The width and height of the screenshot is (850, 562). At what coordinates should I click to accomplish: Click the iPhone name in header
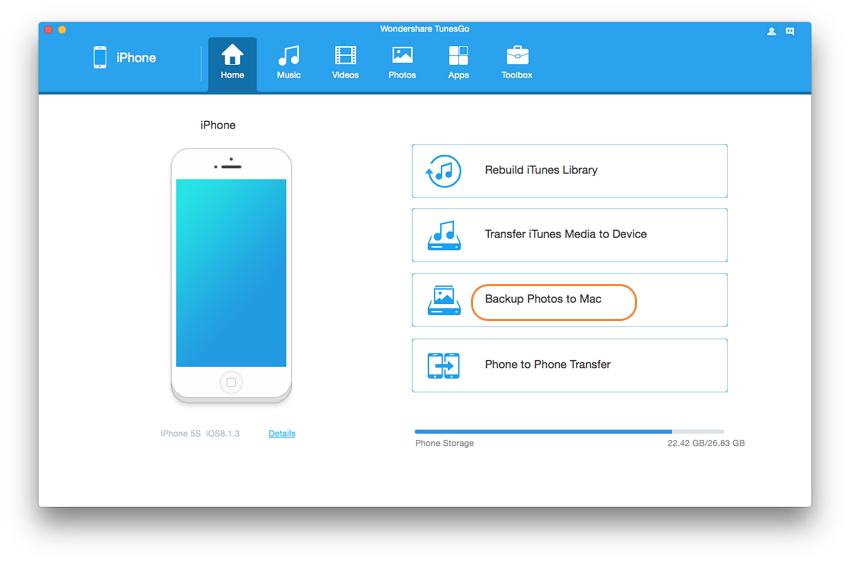pos(136,57)
